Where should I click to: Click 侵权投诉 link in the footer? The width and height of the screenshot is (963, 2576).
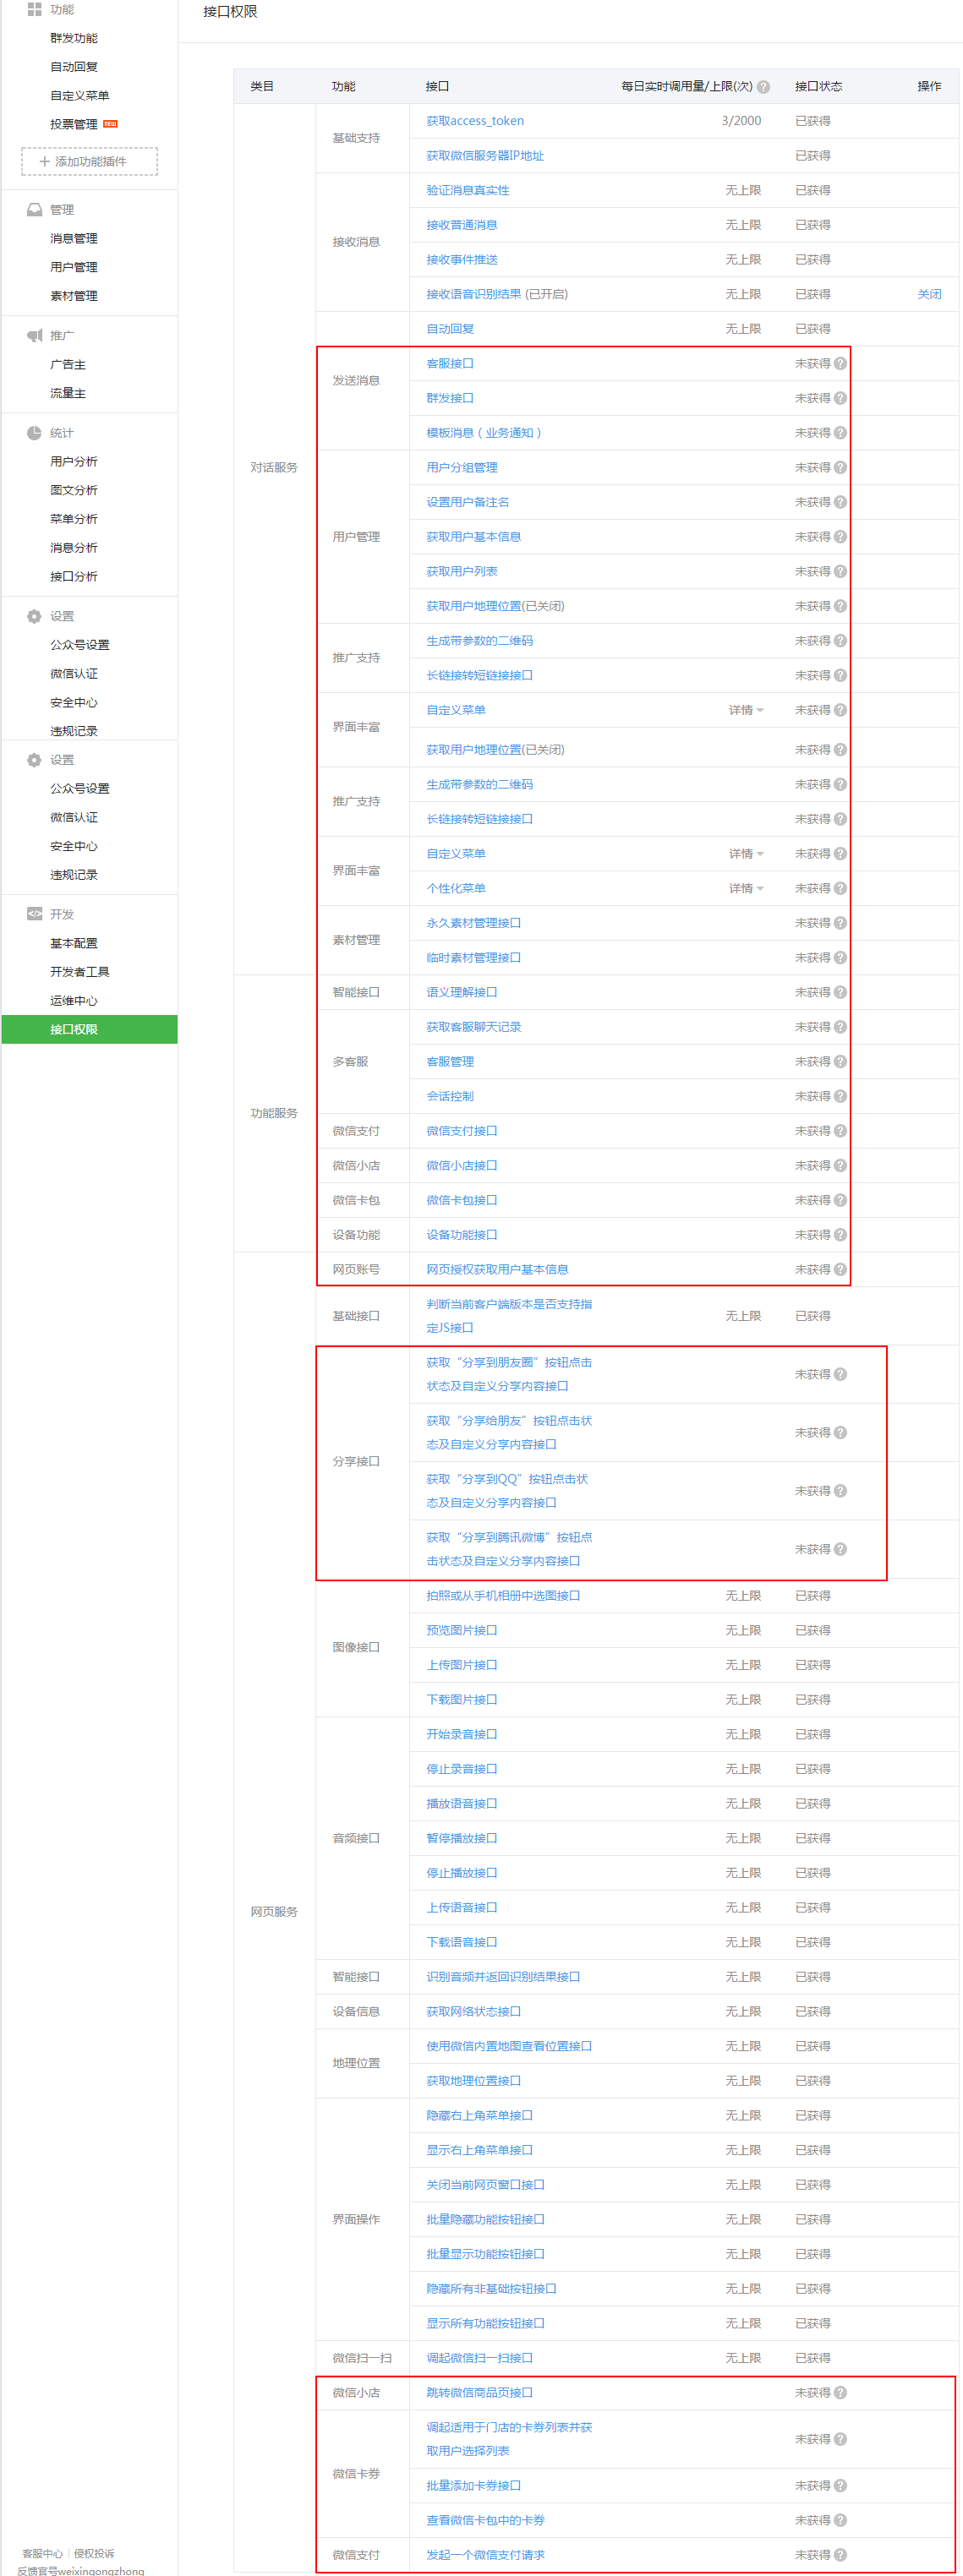(x=94, y=2553)
